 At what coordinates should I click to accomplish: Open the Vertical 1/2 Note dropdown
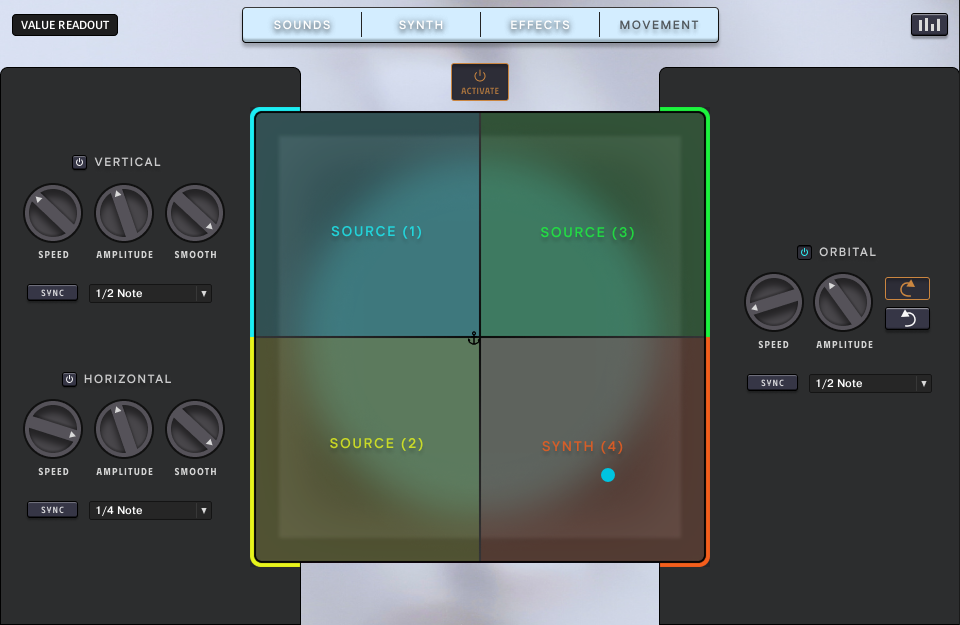point(150,293)
